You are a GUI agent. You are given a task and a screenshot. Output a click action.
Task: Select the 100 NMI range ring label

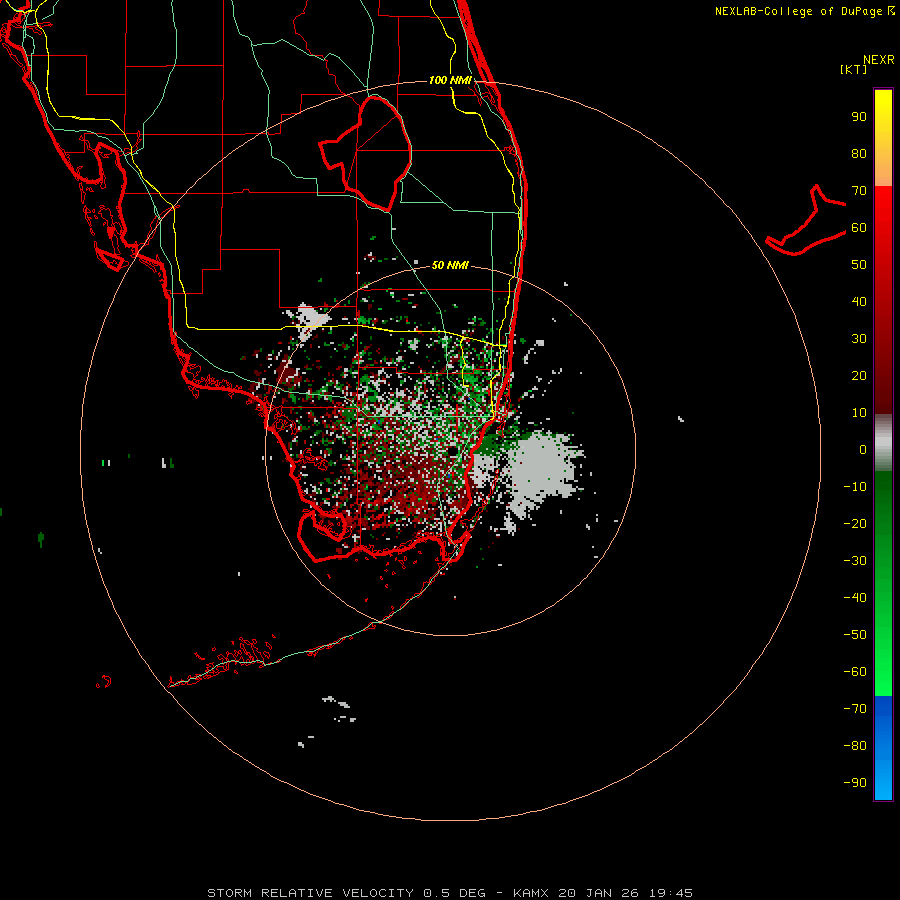point(451,80)
